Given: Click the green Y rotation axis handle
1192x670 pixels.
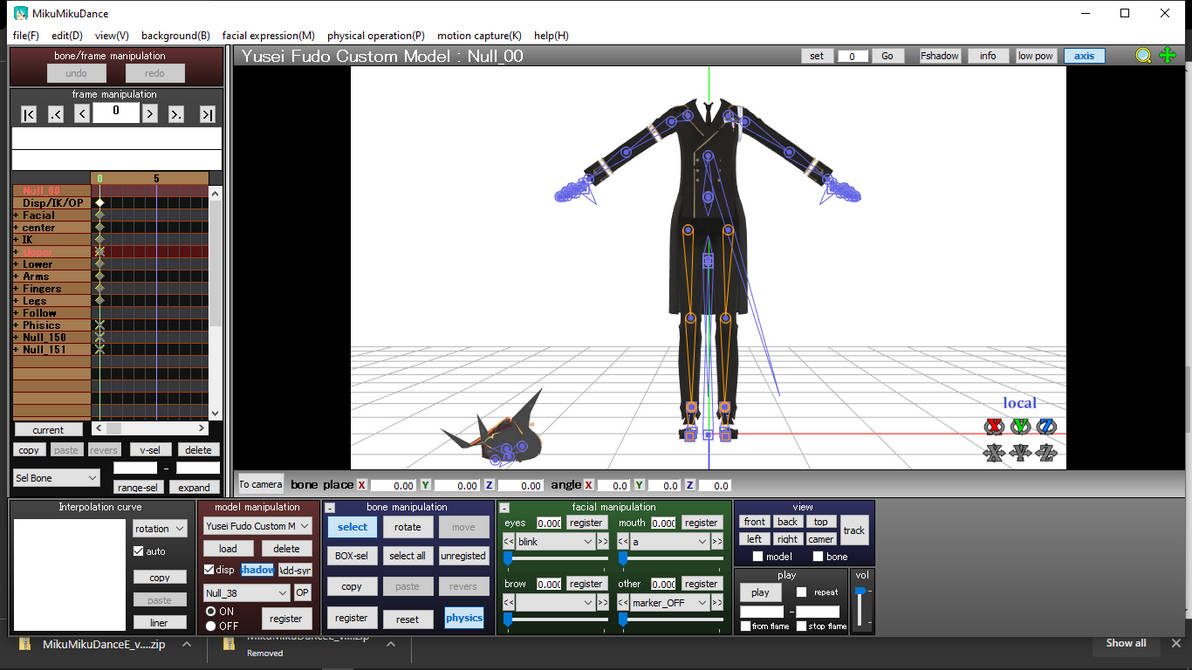Looking at the screenshot, I should pos(1020,427).
